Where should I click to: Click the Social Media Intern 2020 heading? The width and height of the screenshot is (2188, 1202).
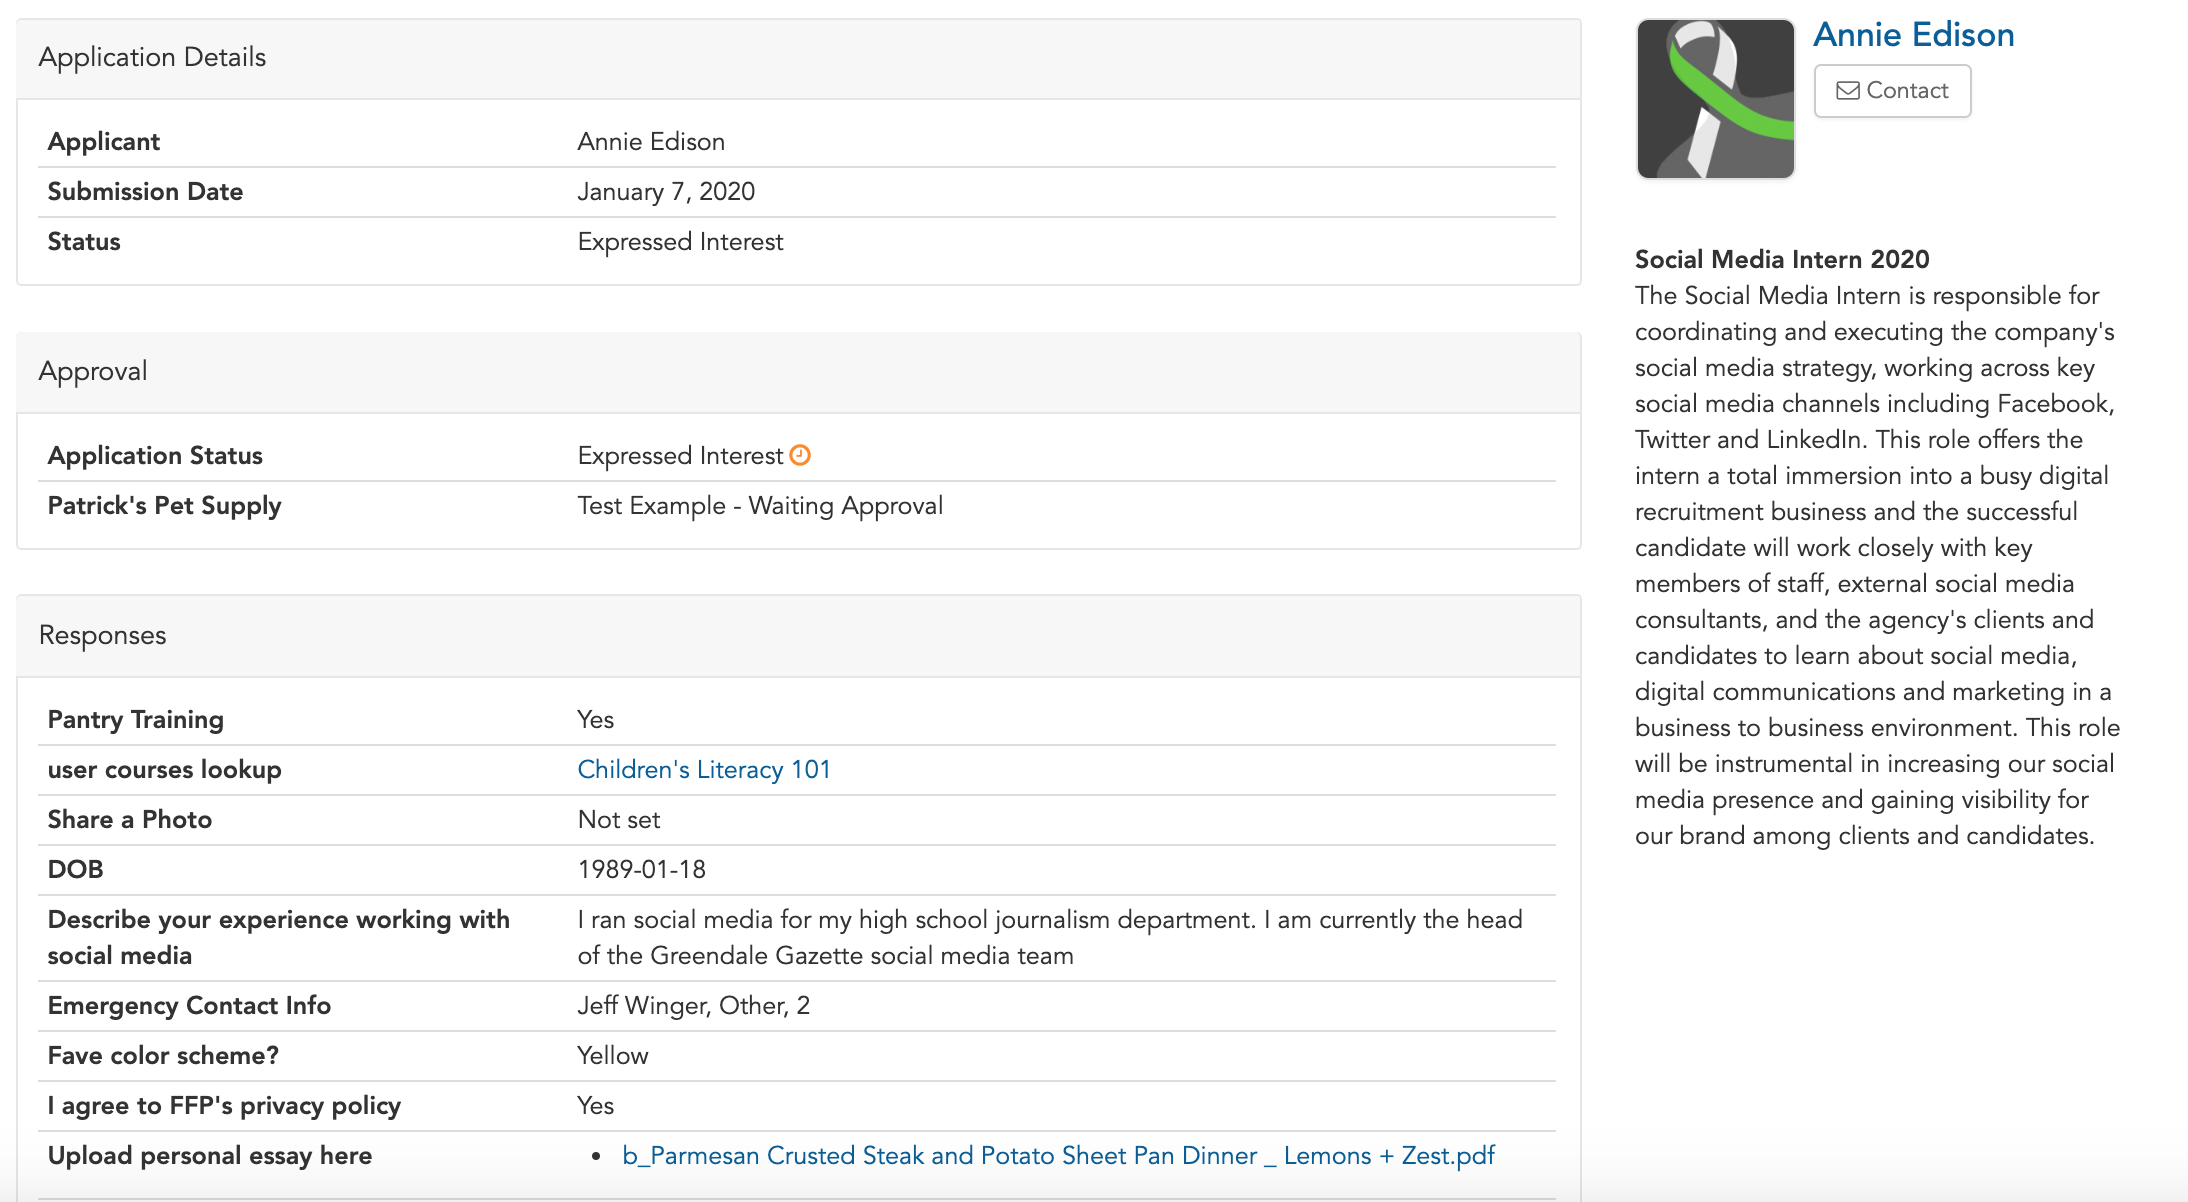point(1782,259)
